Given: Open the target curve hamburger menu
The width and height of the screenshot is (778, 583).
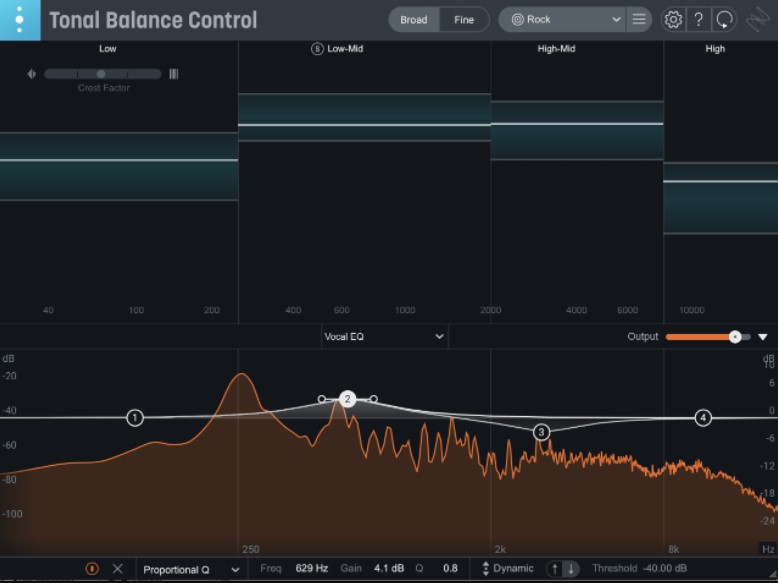Looking at the screenshot, I should [x=639, y=19].
